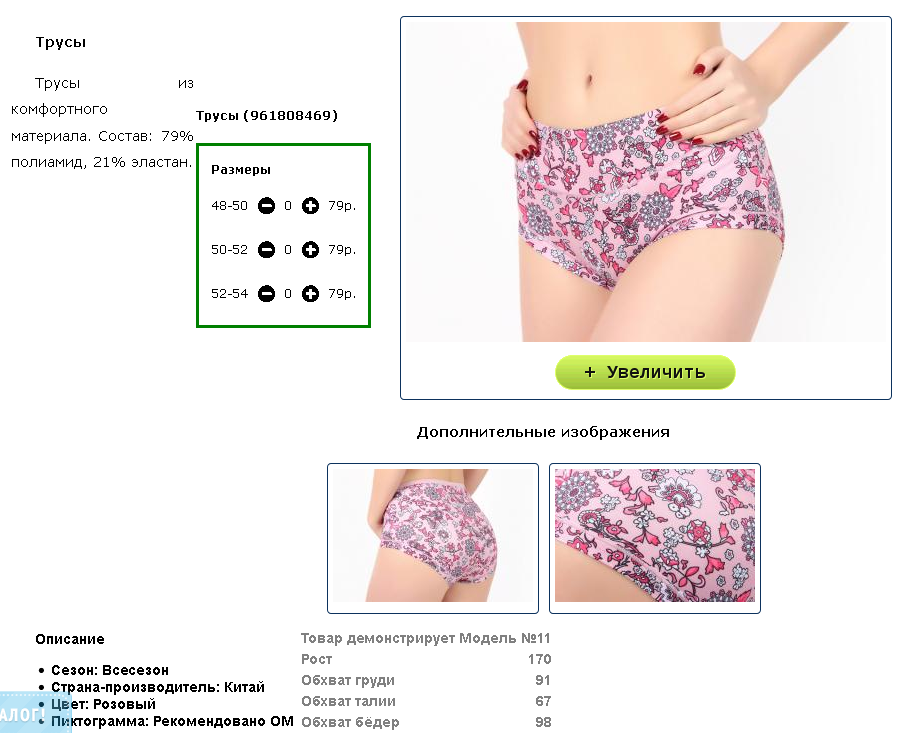Increase quantity for size 50-52

310,250
